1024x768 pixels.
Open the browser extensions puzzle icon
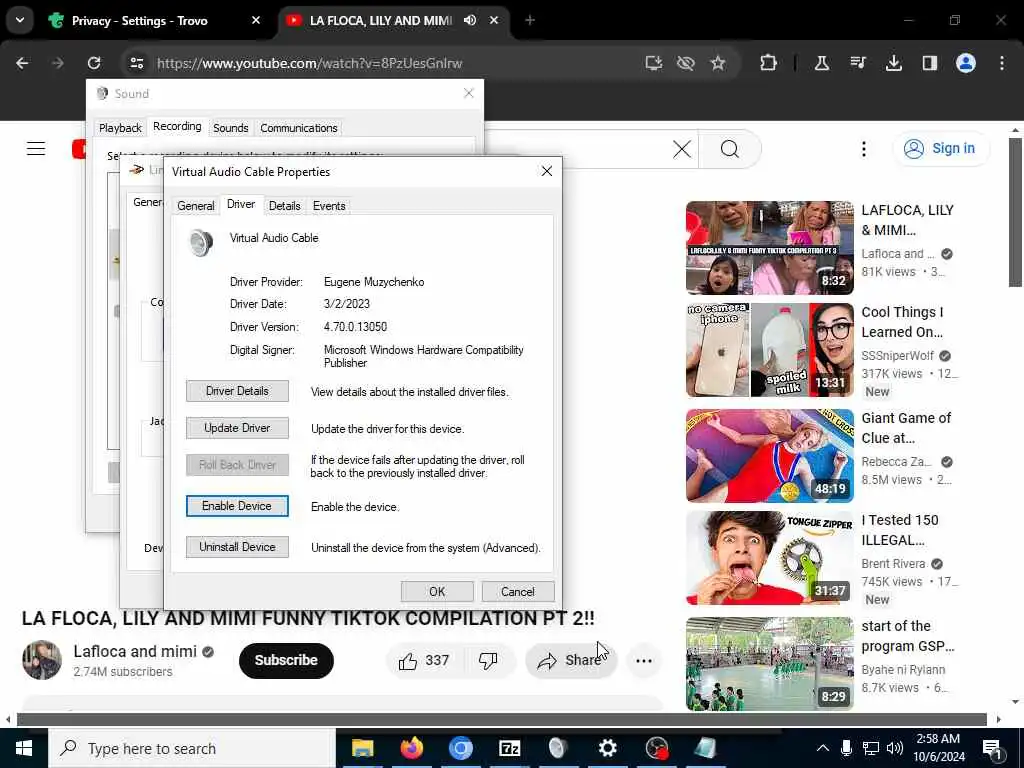point(769,63)
